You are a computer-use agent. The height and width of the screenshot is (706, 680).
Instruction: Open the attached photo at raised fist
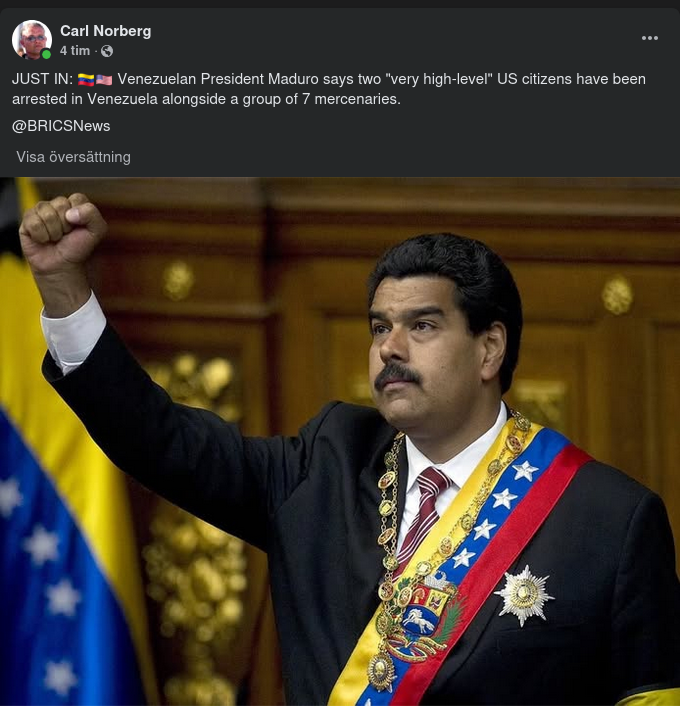click(61, 232)
